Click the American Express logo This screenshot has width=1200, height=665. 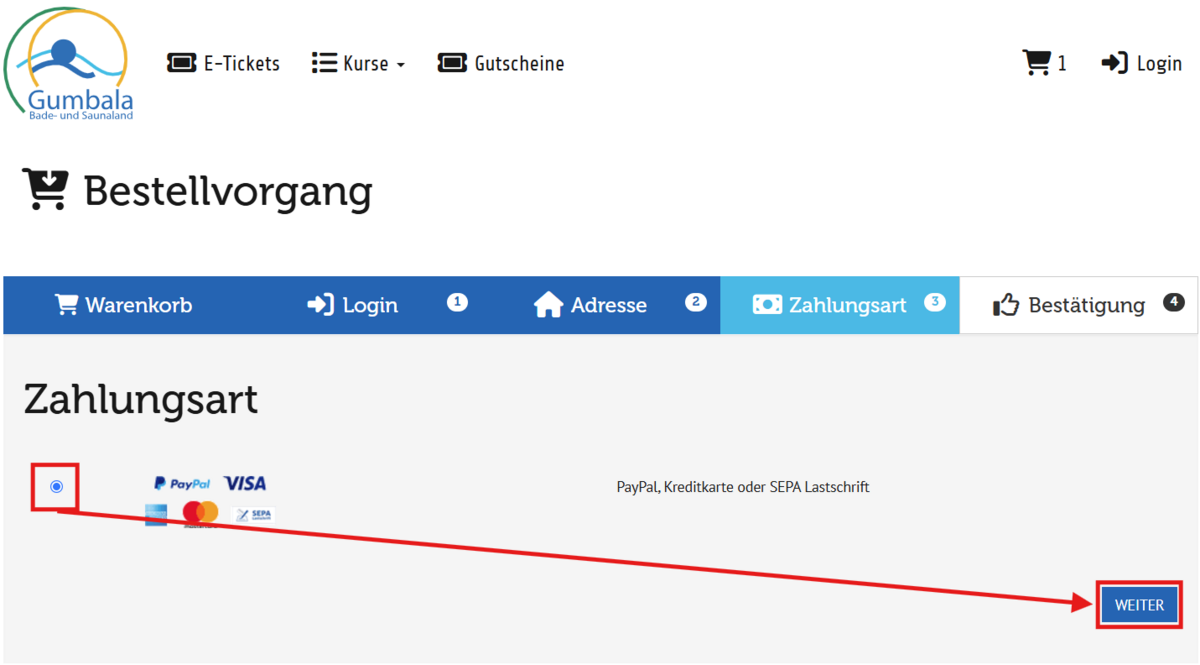pos(156,514)
